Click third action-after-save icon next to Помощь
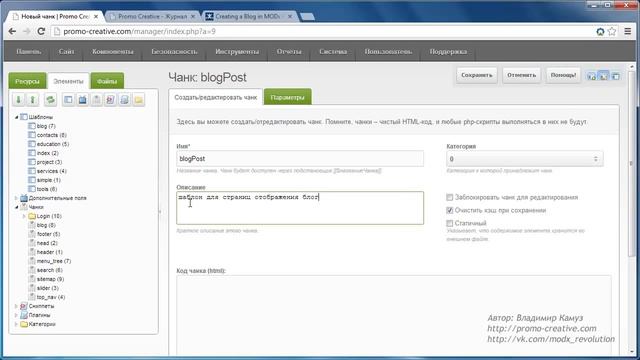Image resolution: width=640 pixels, height=360 pixels. pos(616,76)
